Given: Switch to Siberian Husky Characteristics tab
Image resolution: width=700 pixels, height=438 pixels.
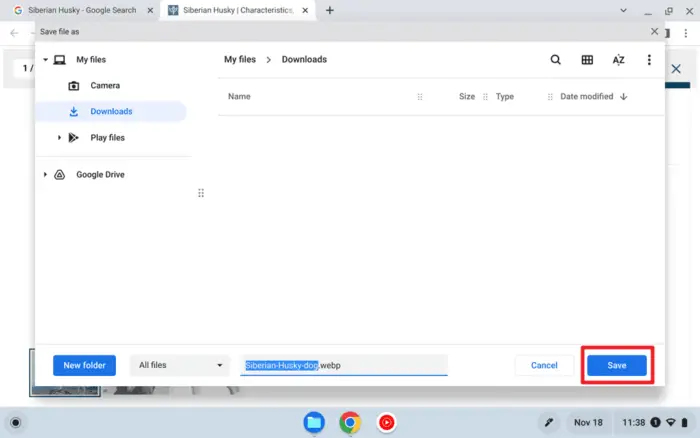Looking at the screenshot, I should coord(238,10).
